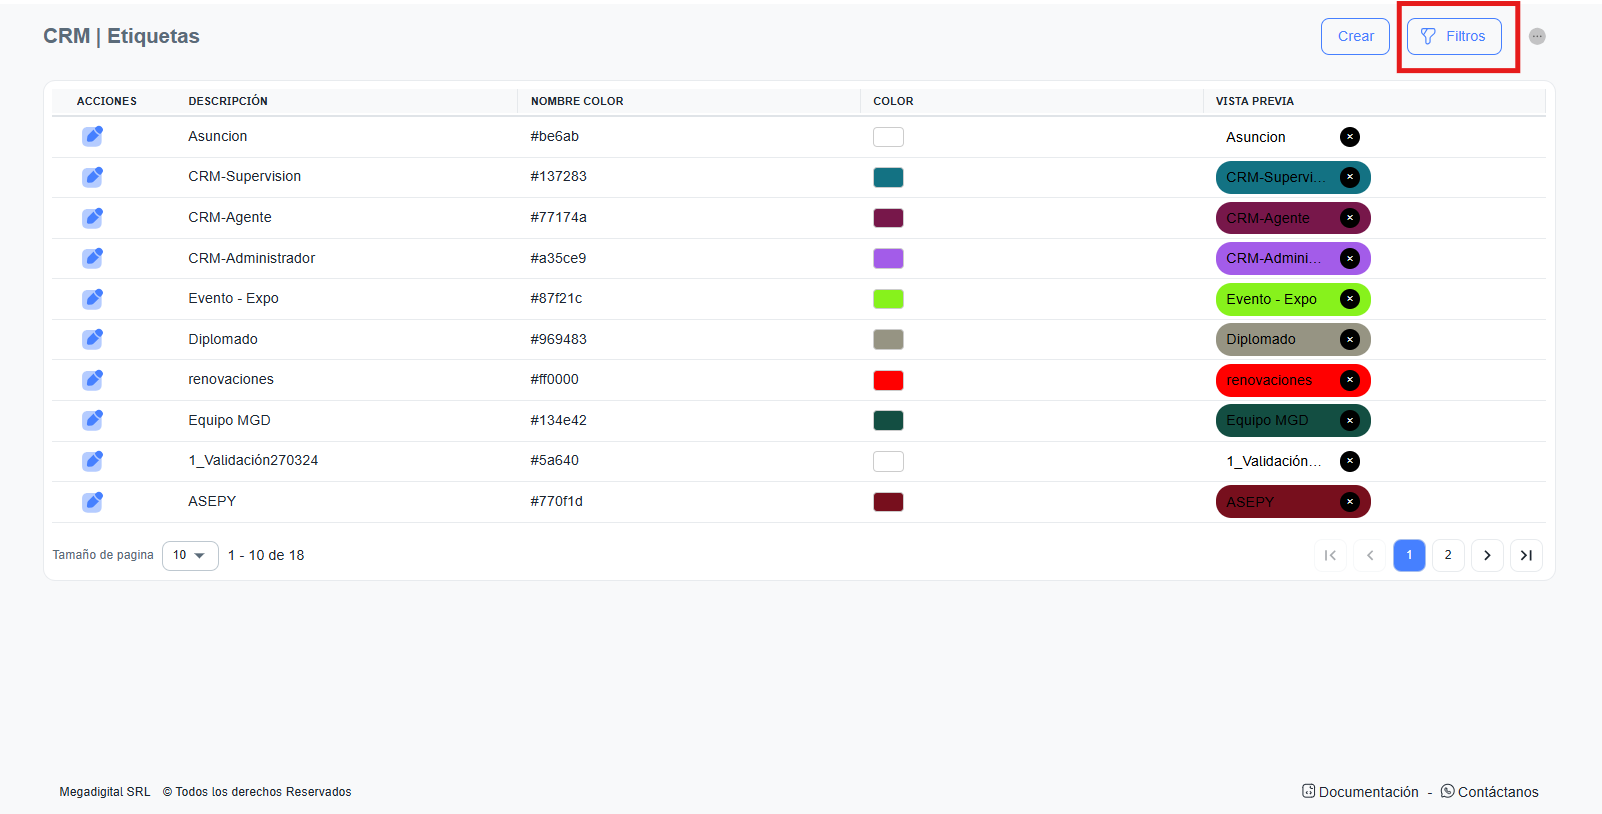Screen dimensions: 1602x814
Task: Open edit for the Evento - Expo tag
Action: coord(92,299)
